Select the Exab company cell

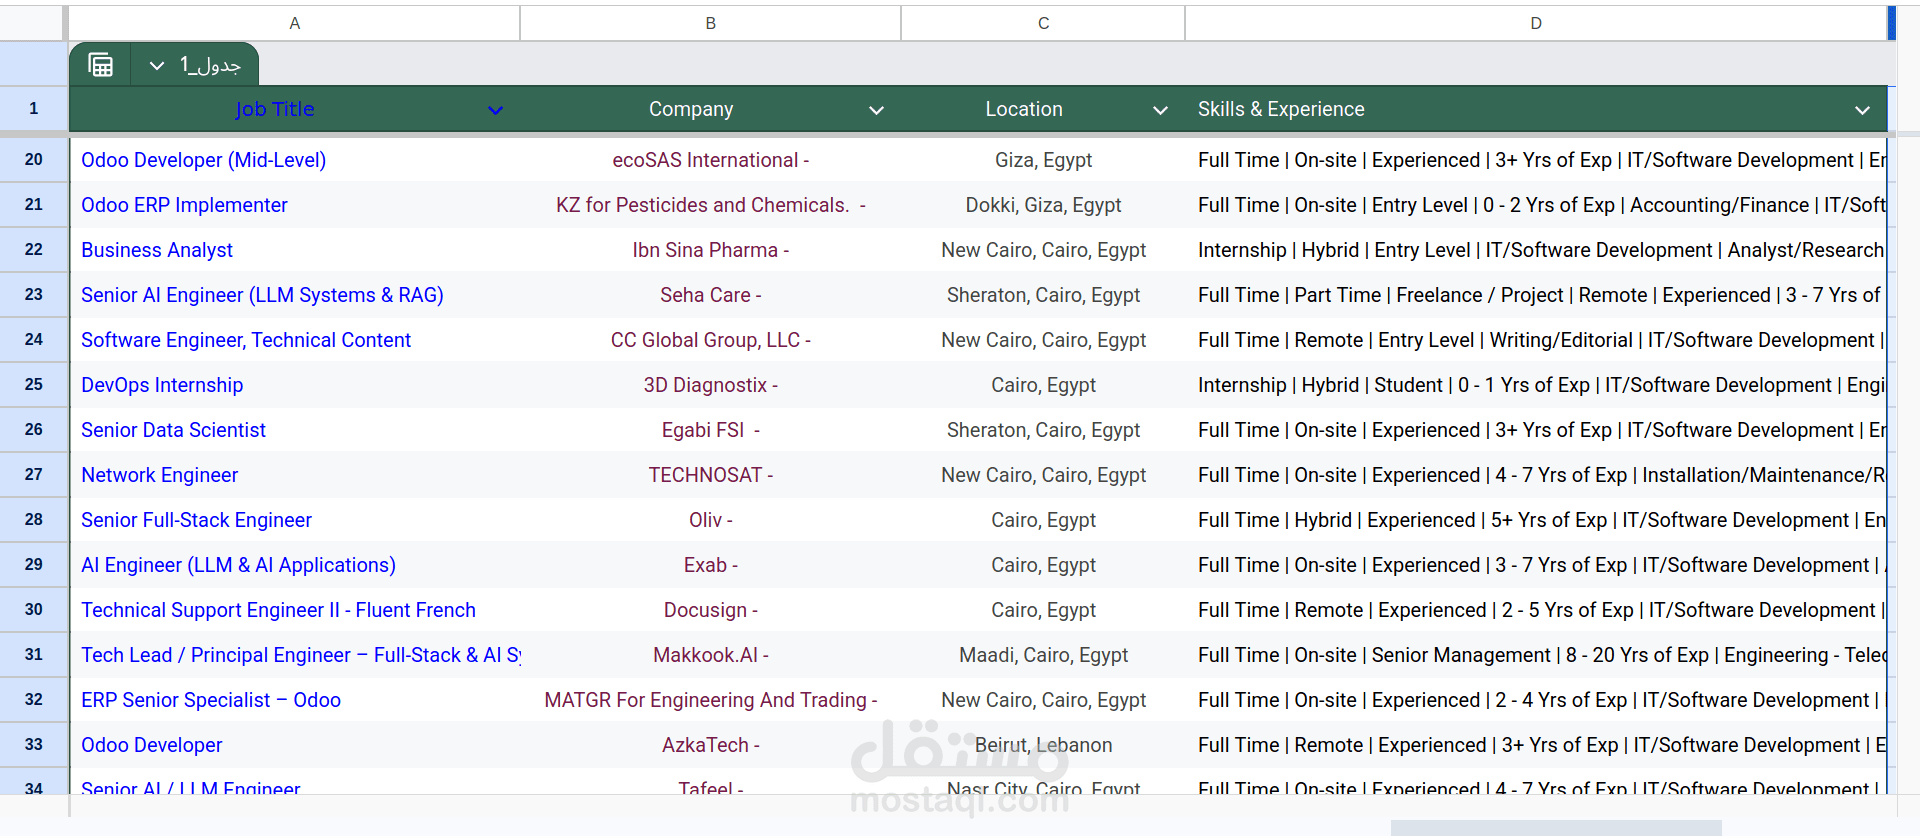(711, 565)
